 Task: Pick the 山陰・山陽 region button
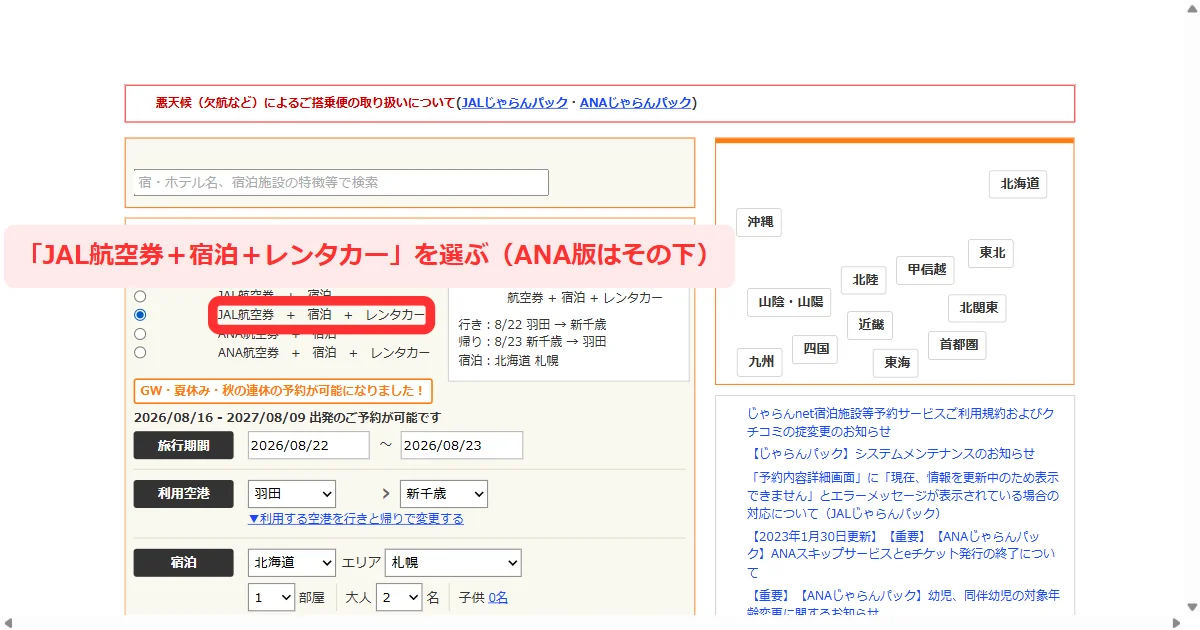[790, 302]
